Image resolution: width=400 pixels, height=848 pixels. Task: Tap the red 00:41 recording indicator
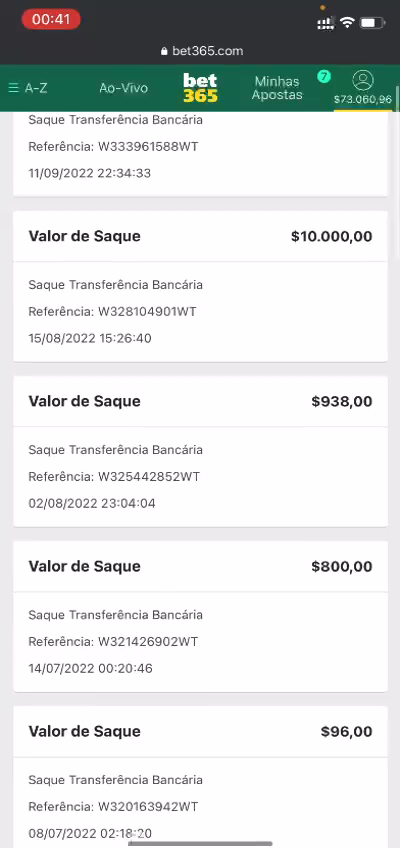click(x=51, y=19)
